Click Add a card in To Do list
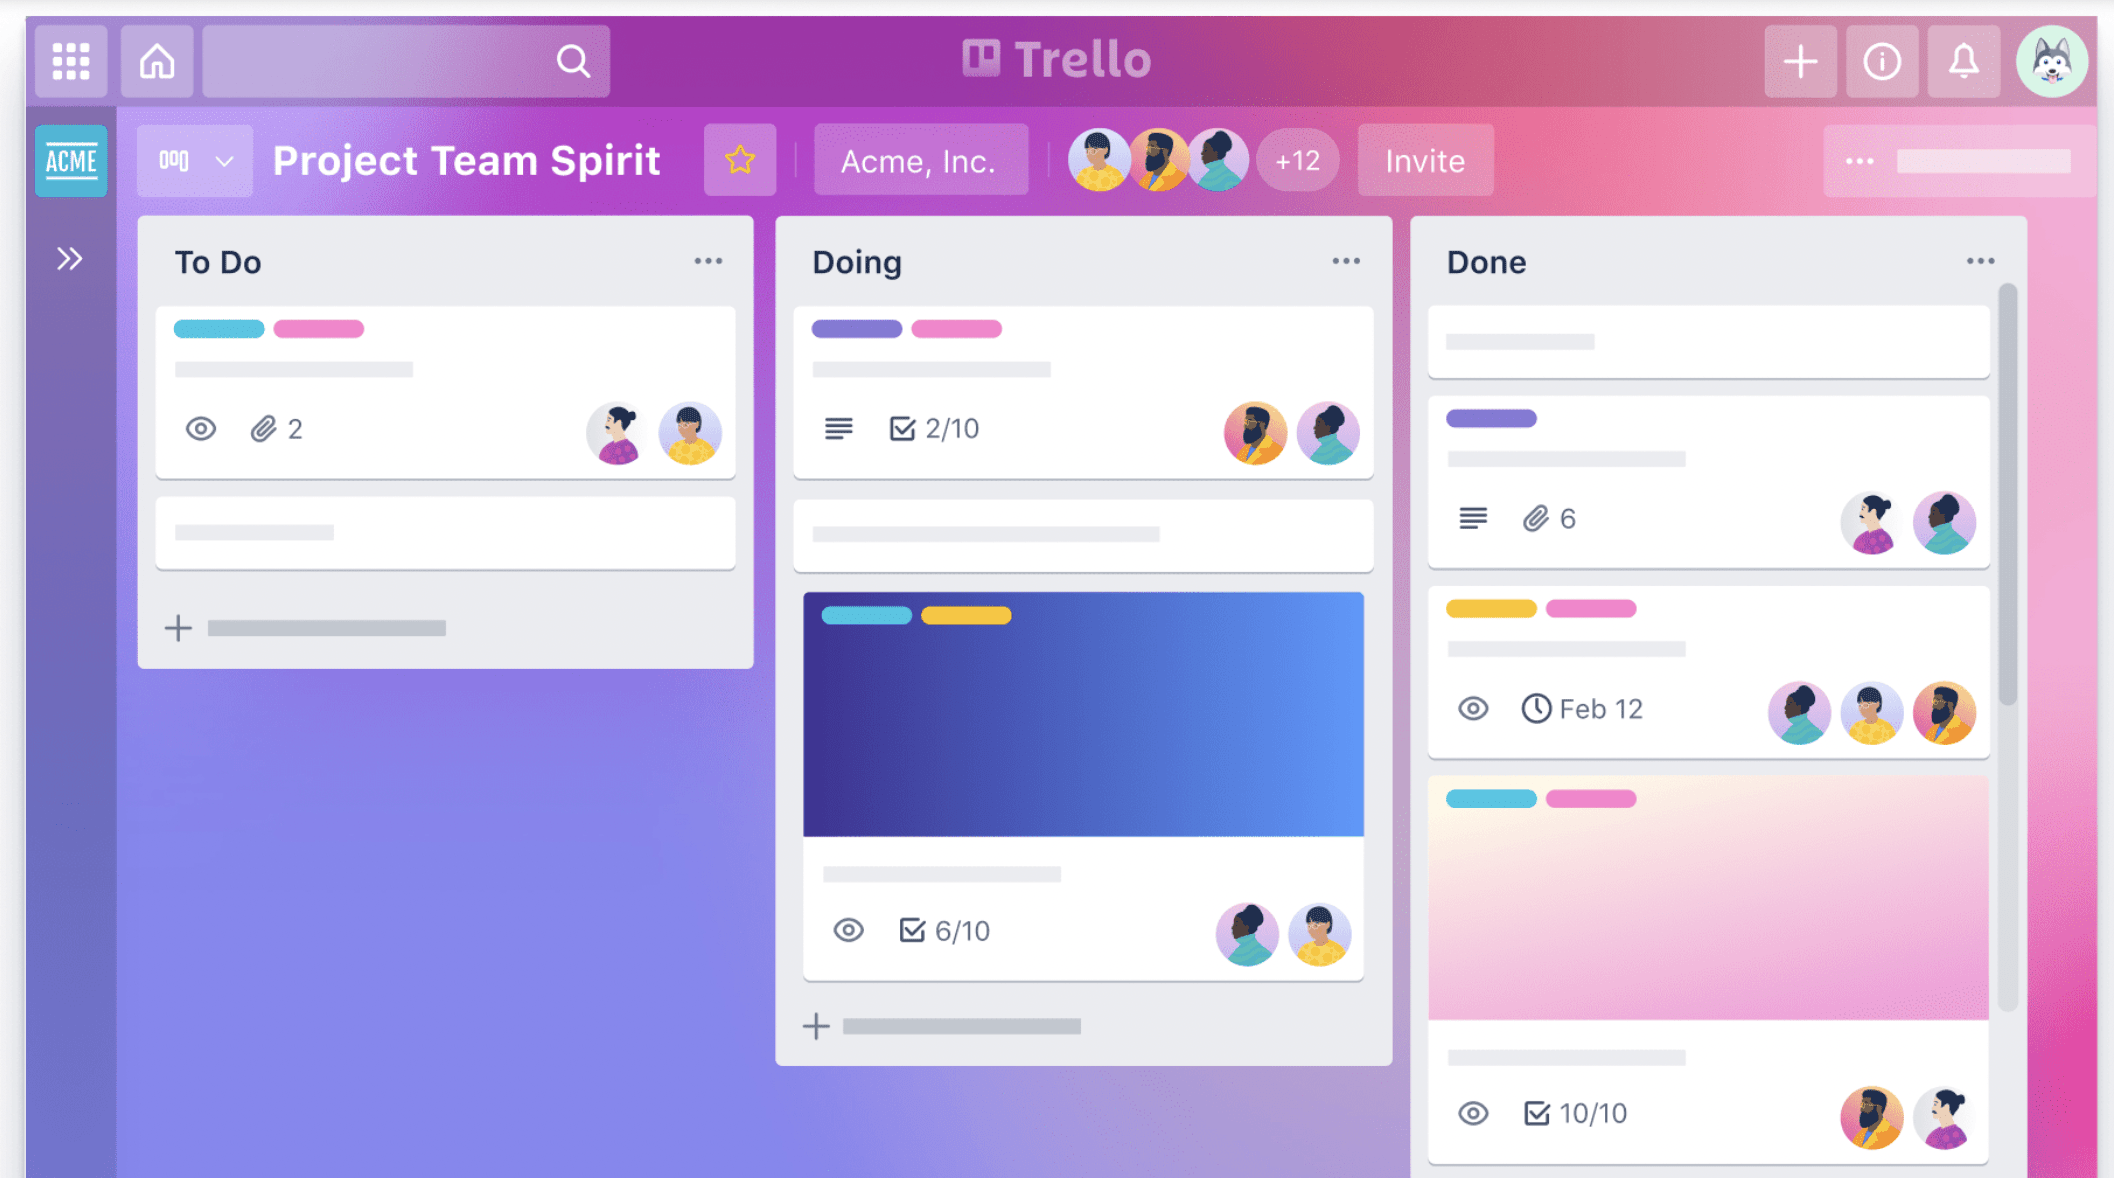The height and width of the screenshot is (1178, 2114). pos(312,627)
